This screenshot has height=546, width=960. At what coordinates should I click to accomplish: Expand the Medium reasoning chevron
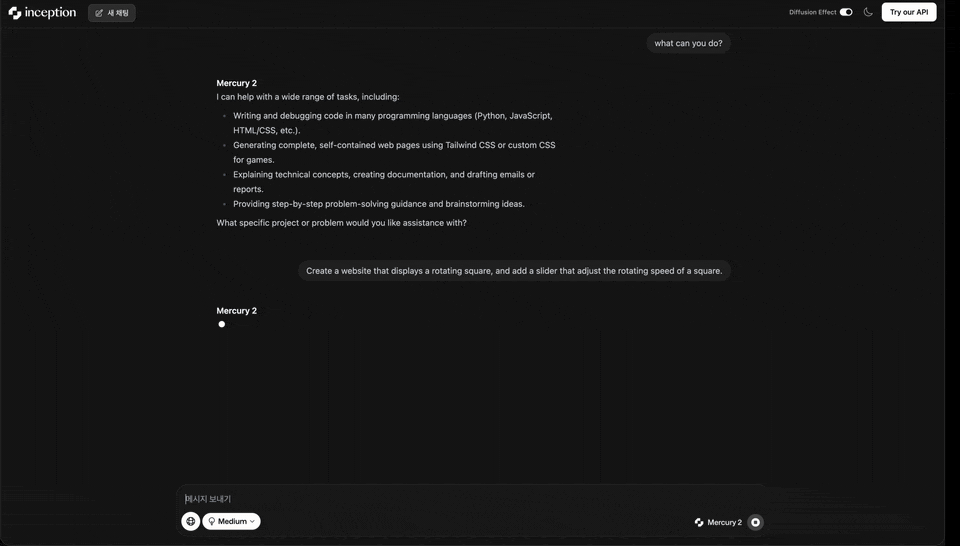[x=252, y=521]
